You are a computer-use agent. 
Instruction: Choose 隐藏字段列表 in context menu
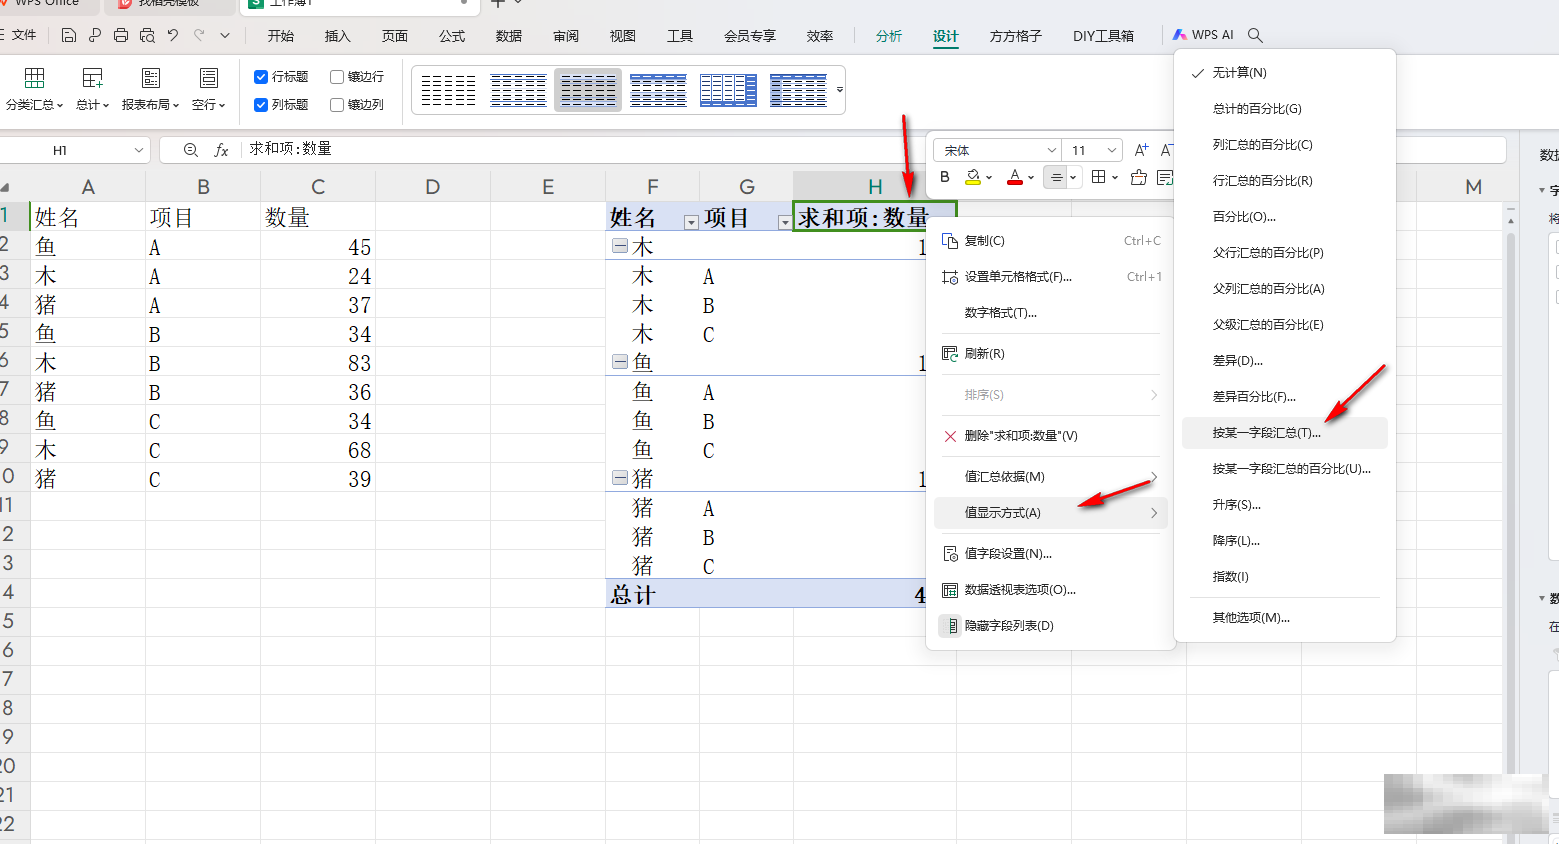pos(1051,626)
